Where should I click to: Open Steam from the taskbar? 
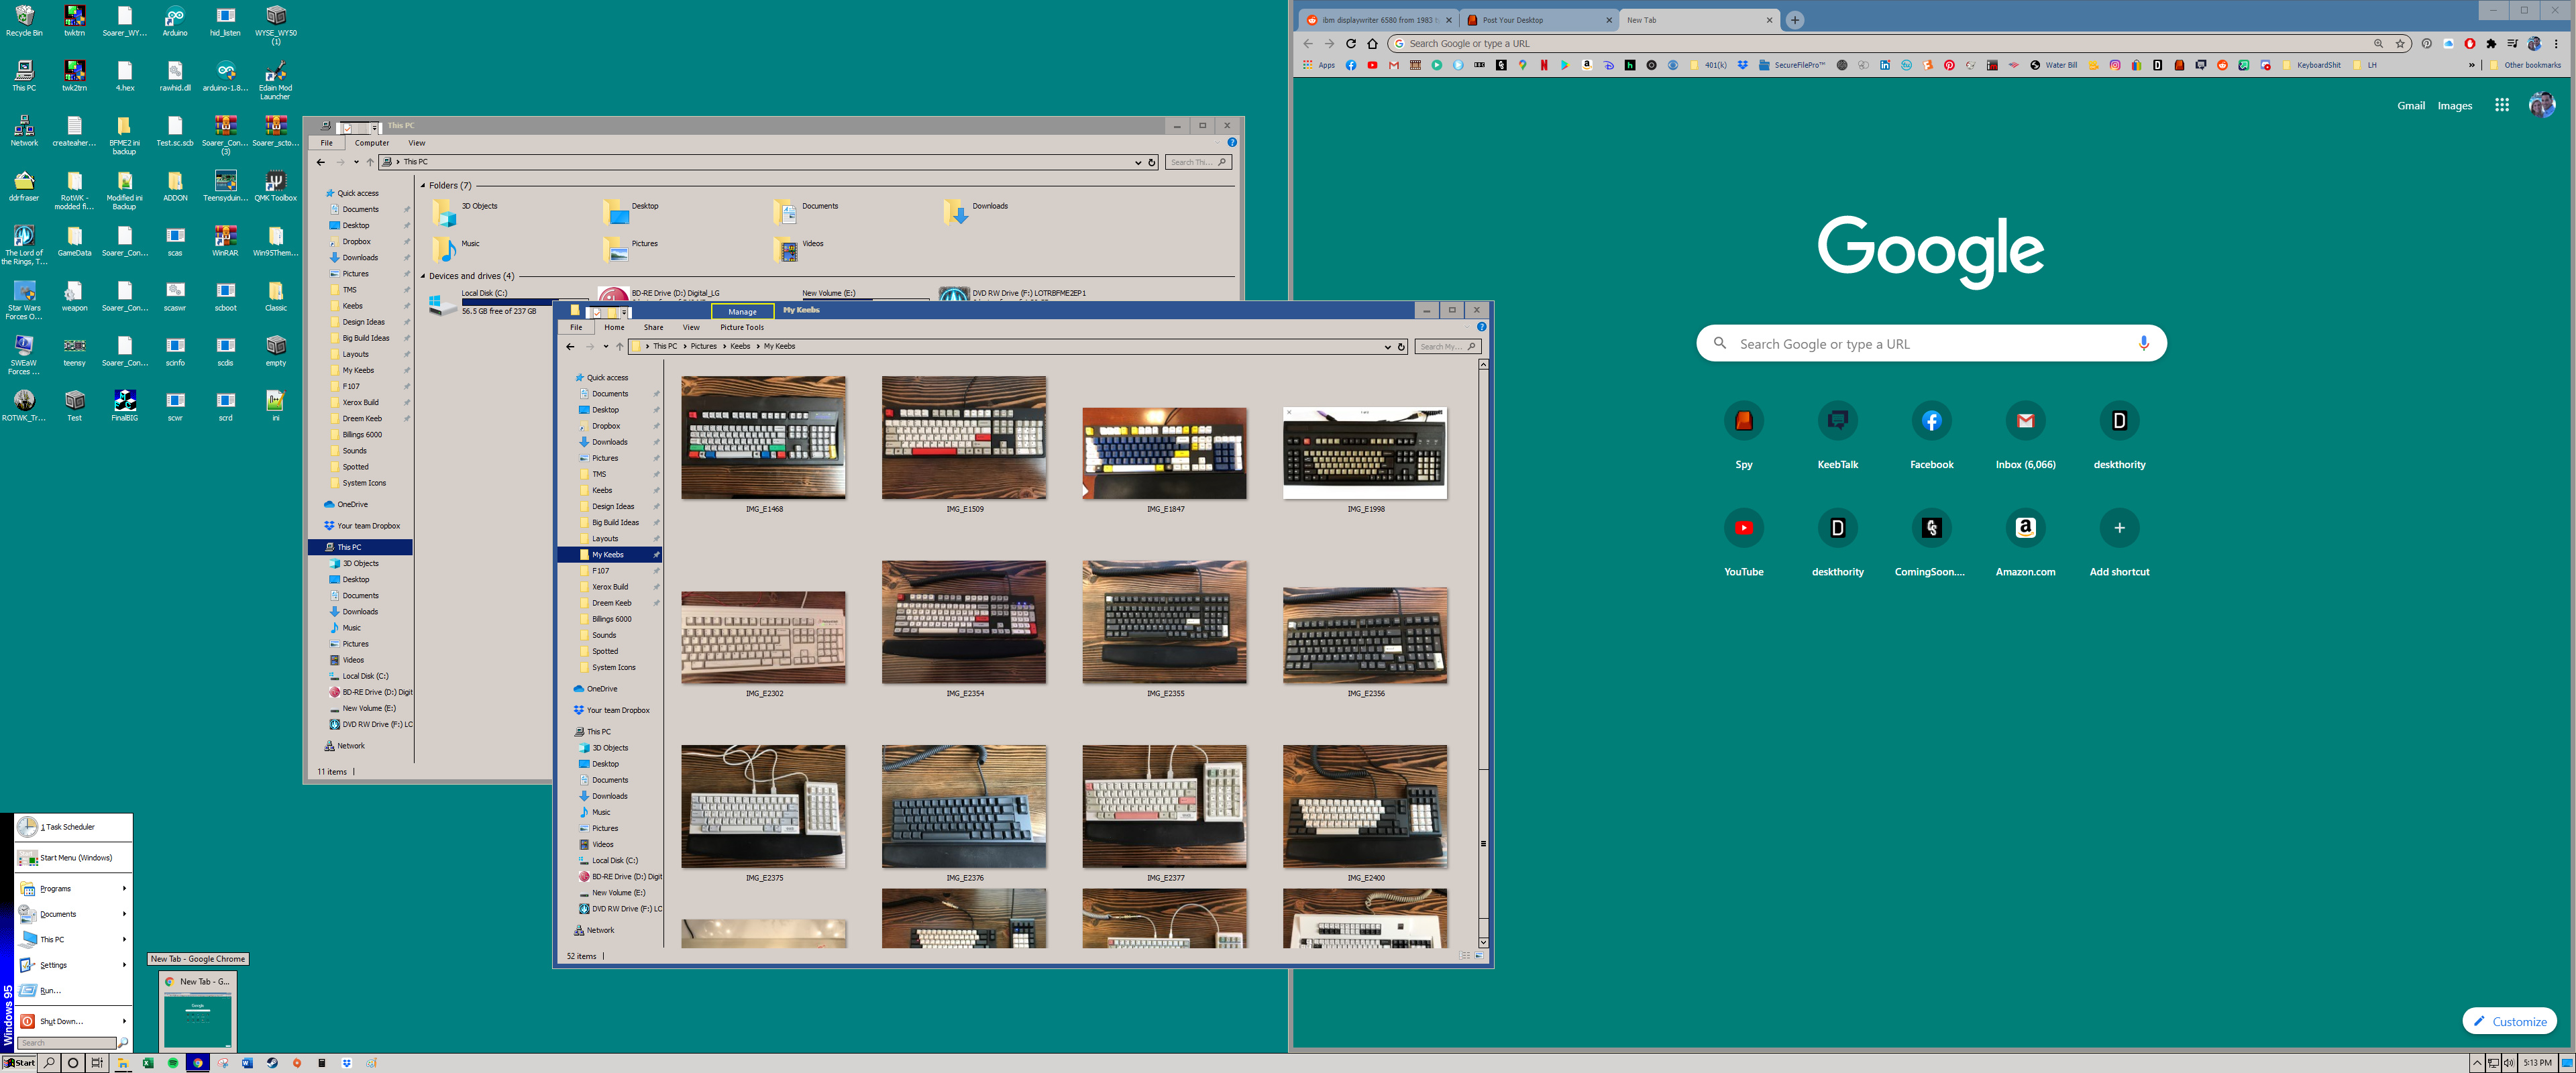pos(272,1063)
